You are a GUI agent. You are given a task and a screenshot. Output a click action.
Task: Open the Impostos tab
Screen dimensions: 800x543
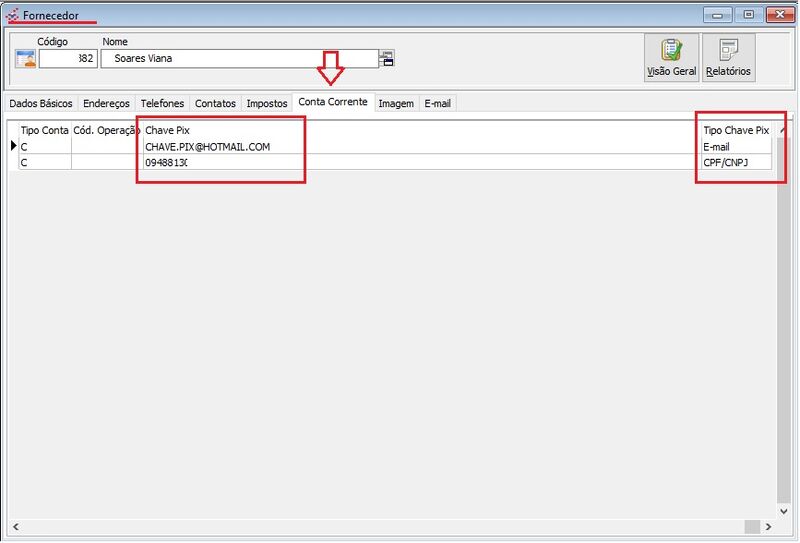pos(266,103)
